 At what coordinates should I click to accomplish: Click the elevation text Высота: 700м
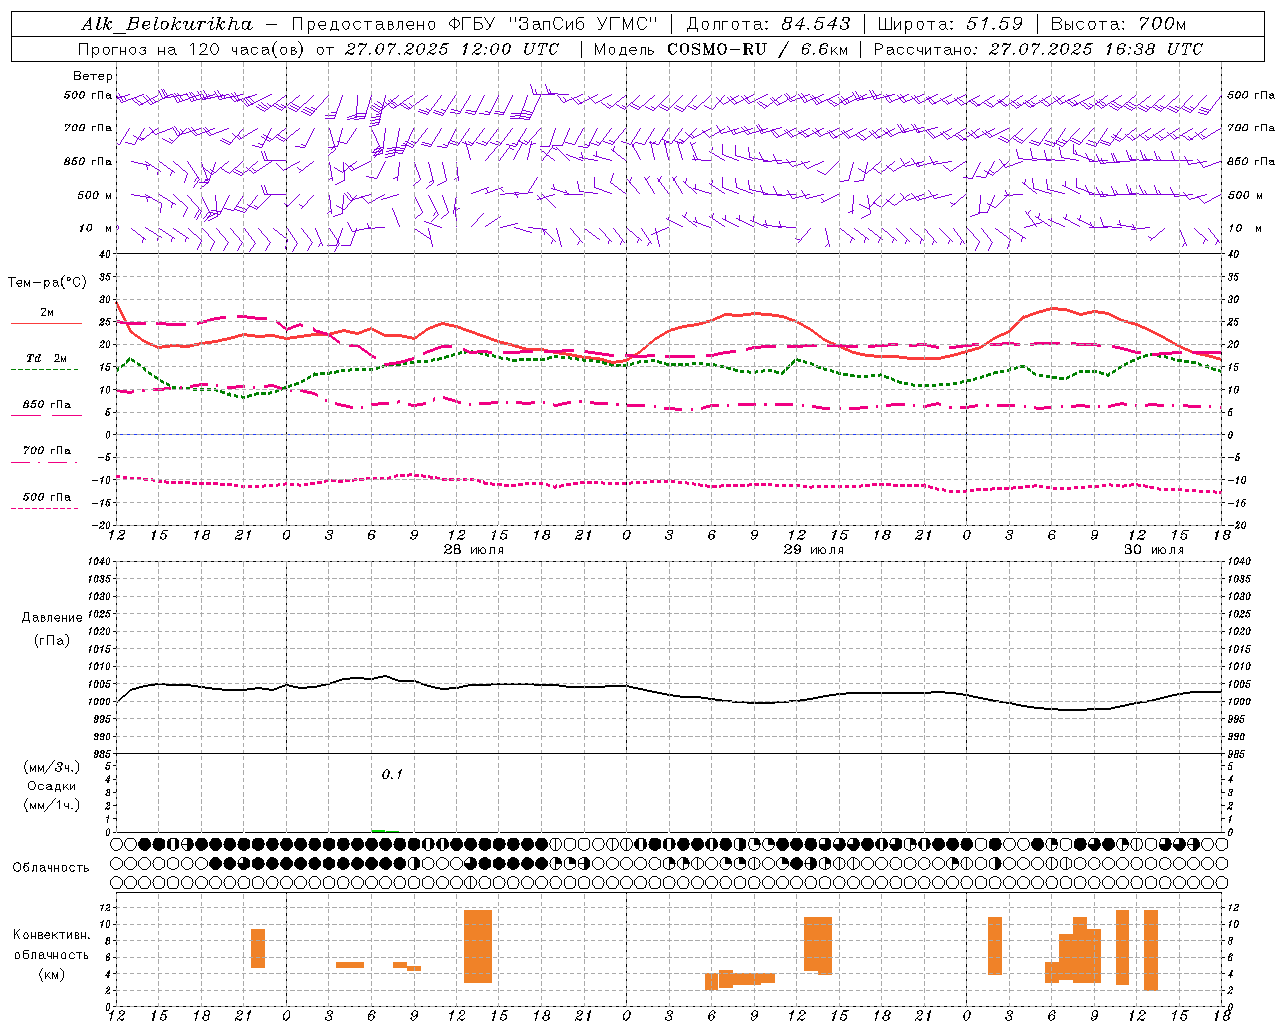[x=1118, y=24]
